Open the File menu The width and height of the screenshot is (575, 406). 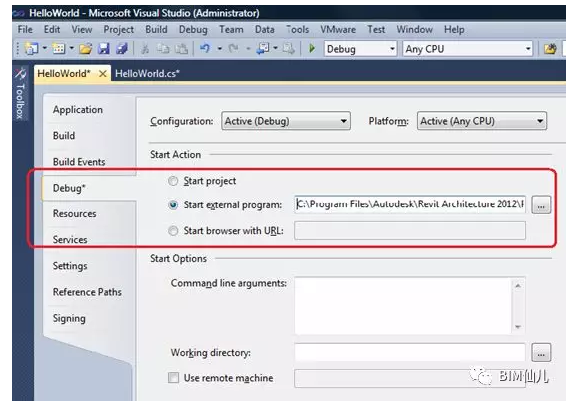click(25, 29)
